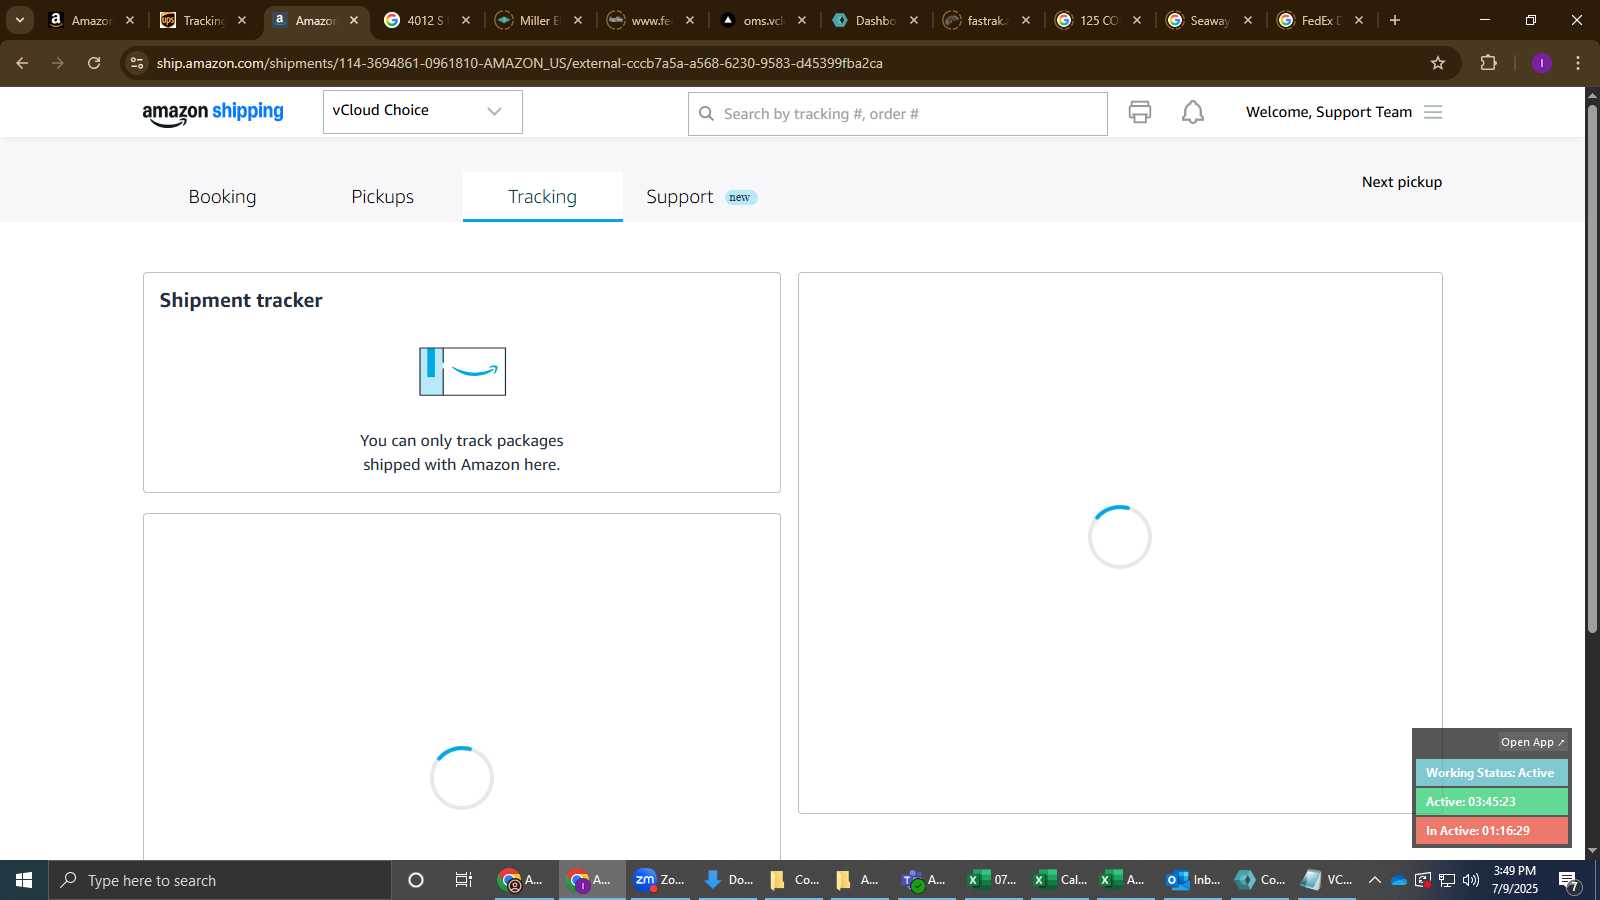This screenshot has height=900, width=1600.
Task: Switch to the 4012 S browser tab
Action: click(x=426, y=20)
